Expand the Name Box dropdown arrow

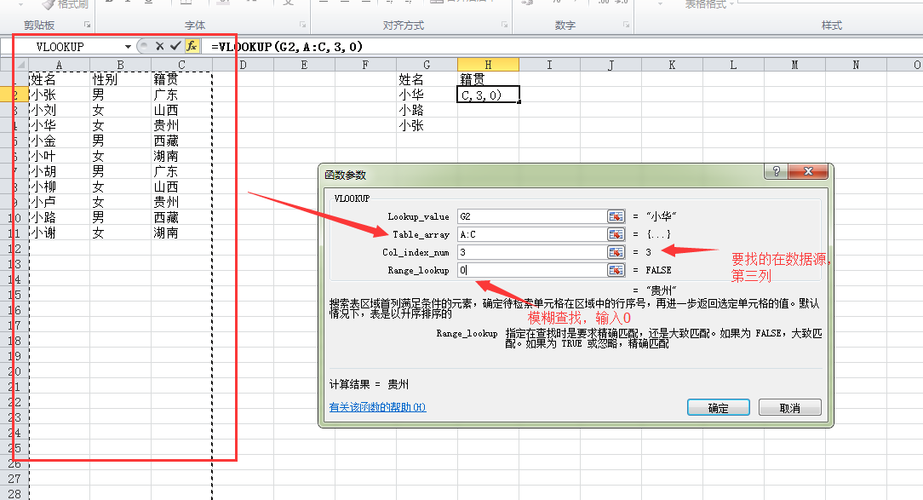pyautogui.click(x=128, y=47)
